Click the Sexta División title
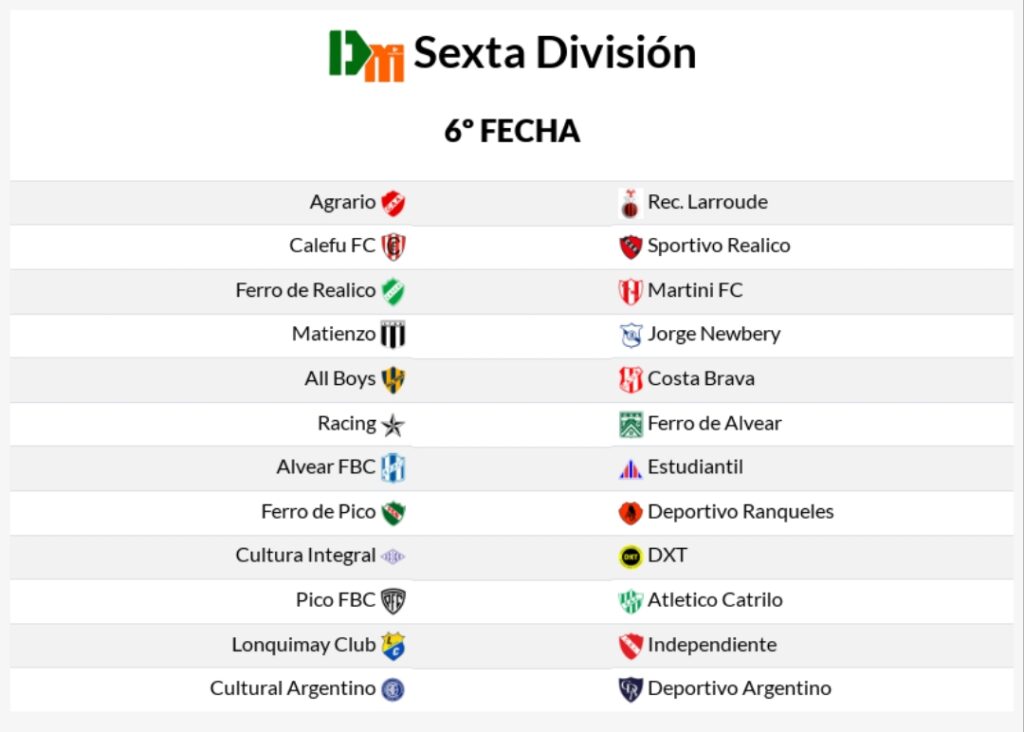Screen dimensions: 1024x732 point(555,53)
